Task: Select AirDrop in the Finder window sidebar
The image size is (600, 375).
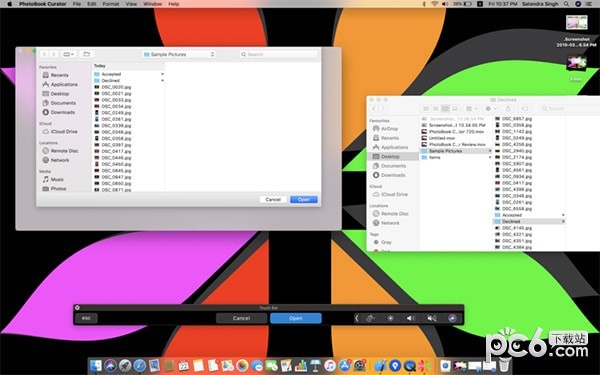Action: tap(386, 129)
